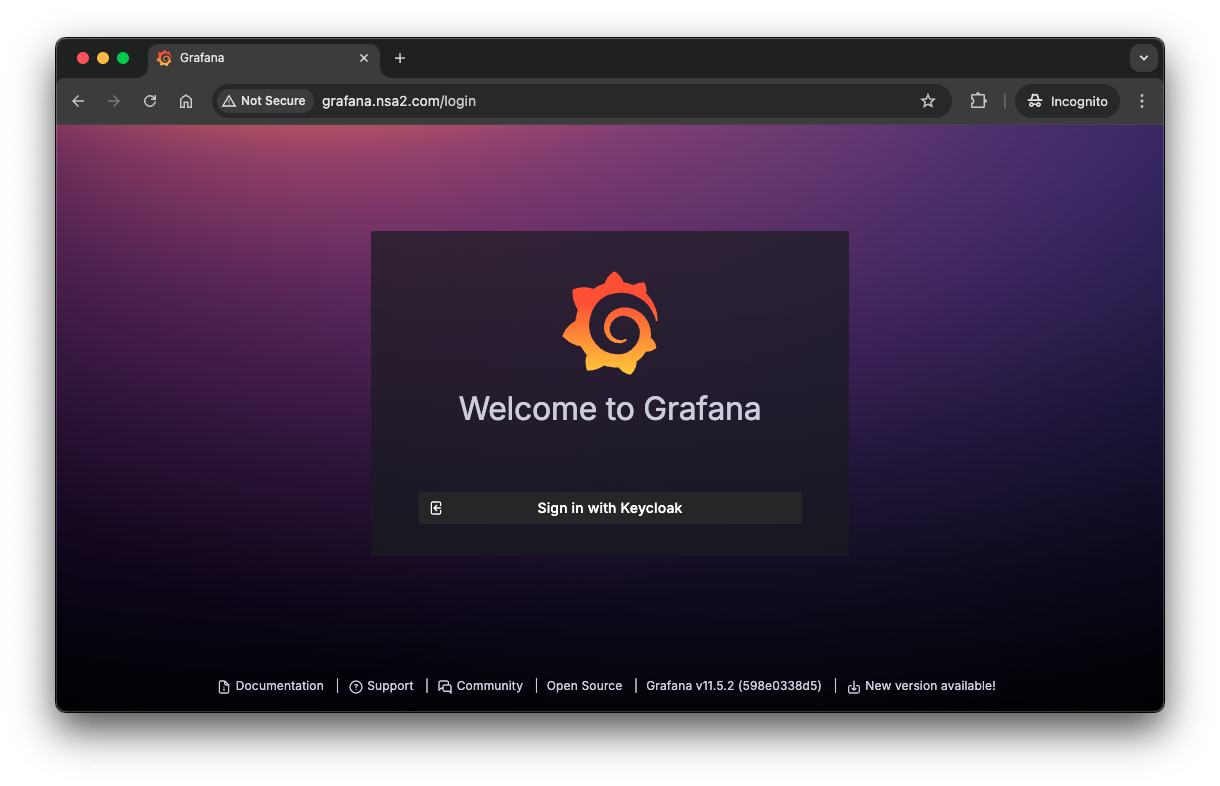The width and height of the screenshot is (1220, 786).
Task: Click the Grafana logo on login panel
Action: (610, 323)
